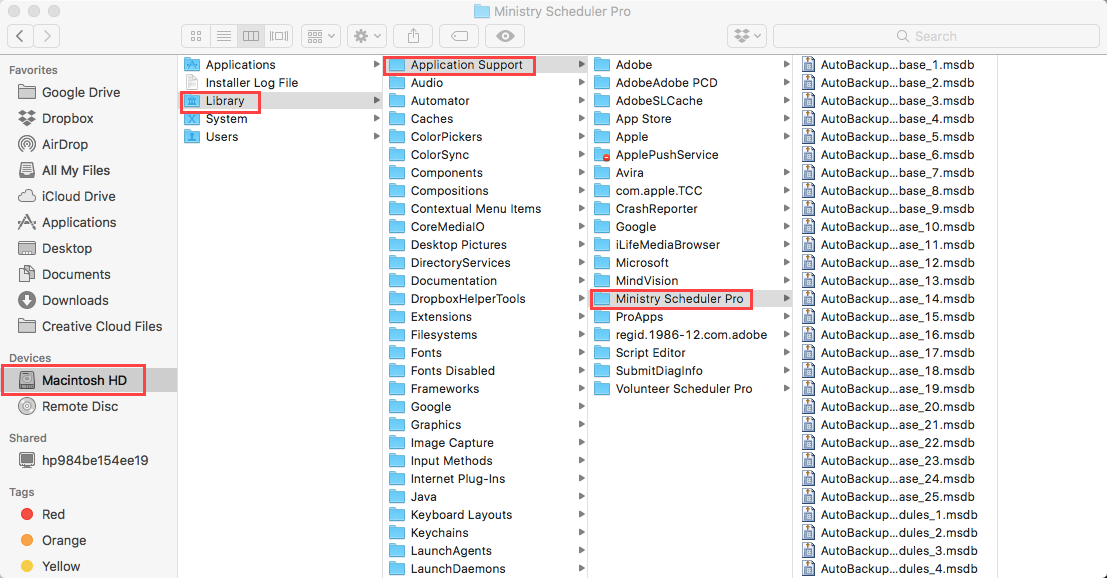Open the Action gear dropdown menu

(x=366, y=36)
